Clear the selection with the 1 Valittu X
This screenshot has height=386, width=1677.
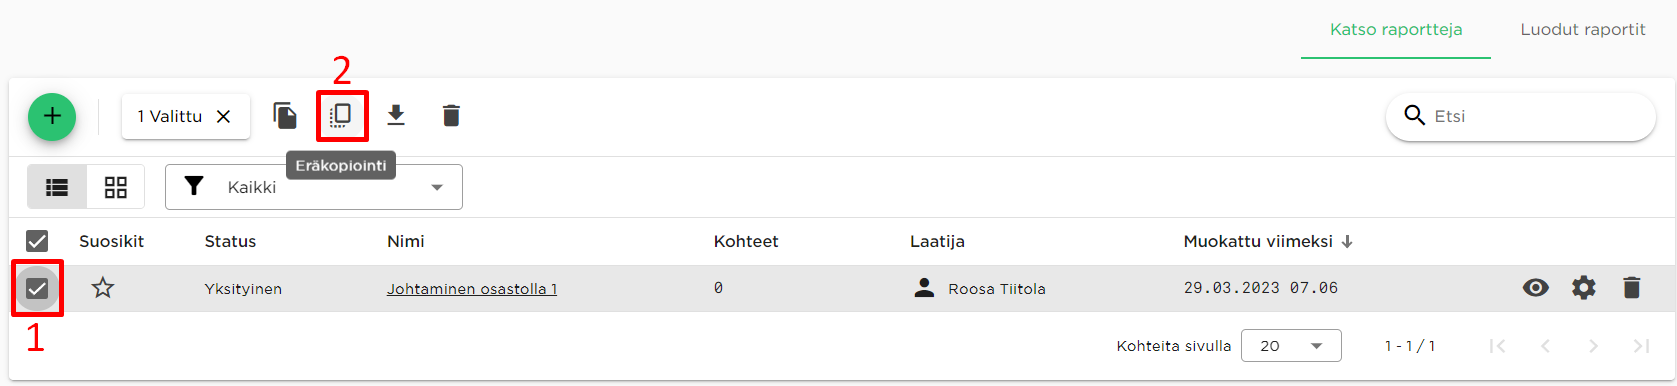pos(224,117)
